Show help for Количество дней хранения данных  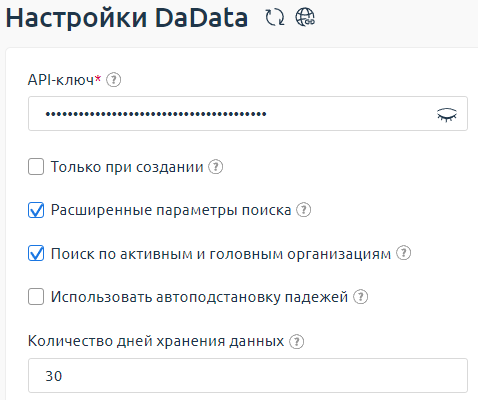296,342
